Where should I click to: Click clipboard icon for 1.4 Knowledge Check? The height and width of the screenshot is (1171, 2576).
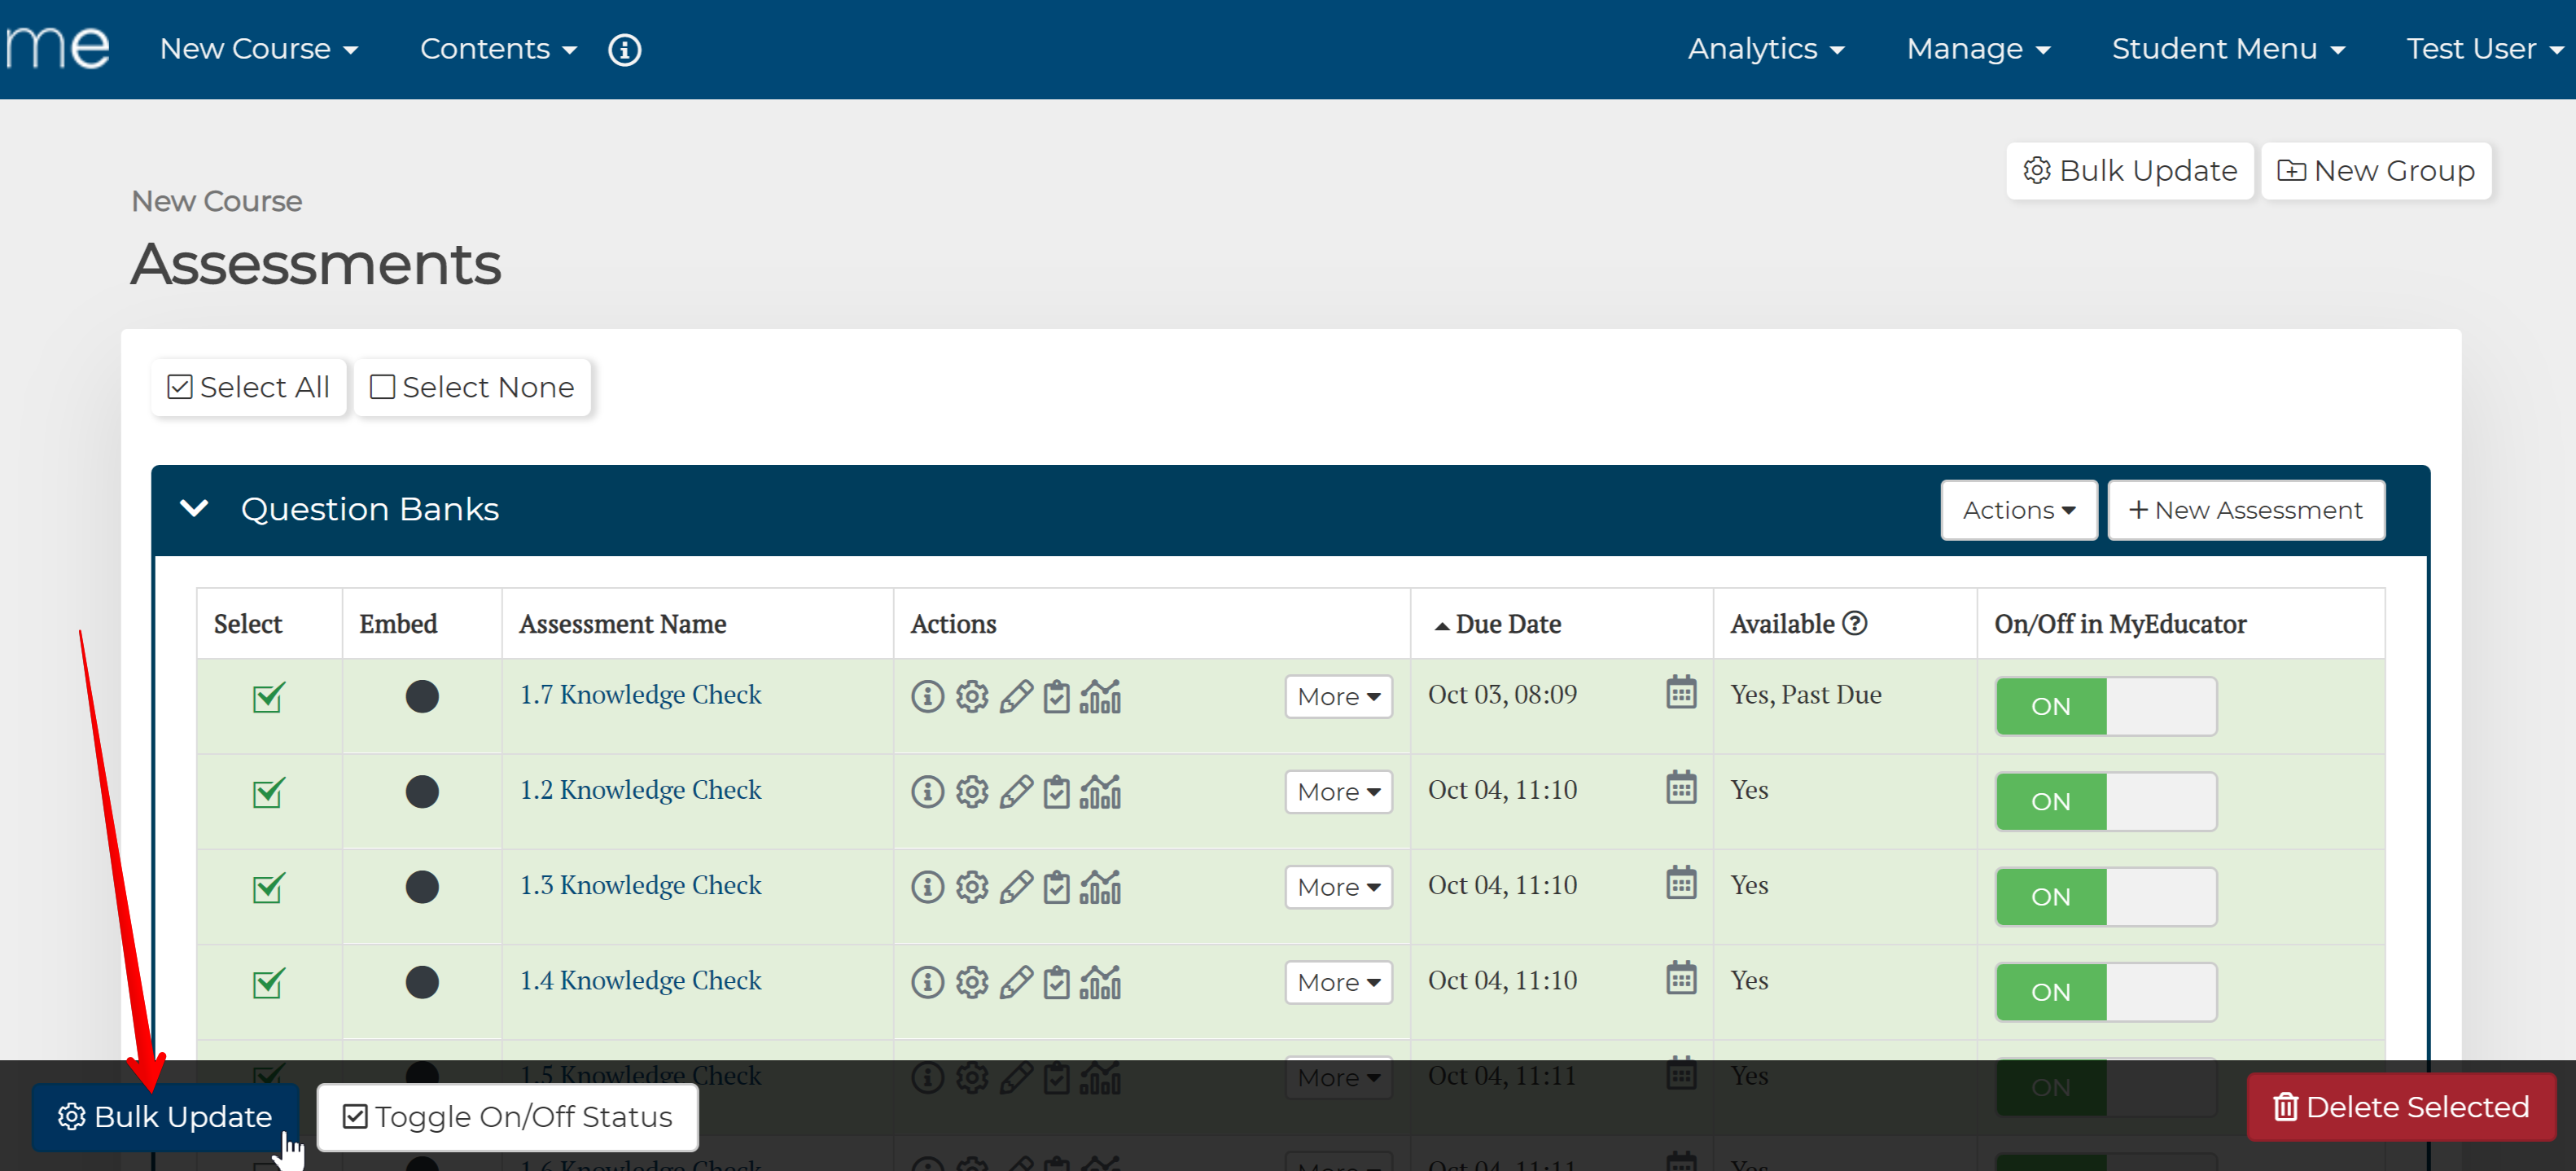pyautogui.click(x=1056, y=982)
